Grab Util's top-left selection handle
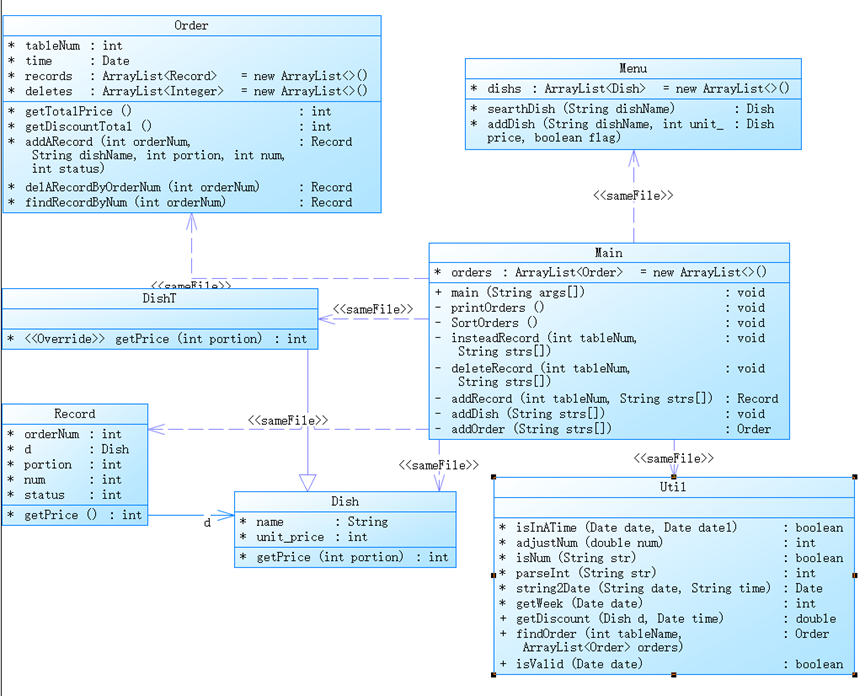Viewport: 865px width, 696px height. coord(493,477)
